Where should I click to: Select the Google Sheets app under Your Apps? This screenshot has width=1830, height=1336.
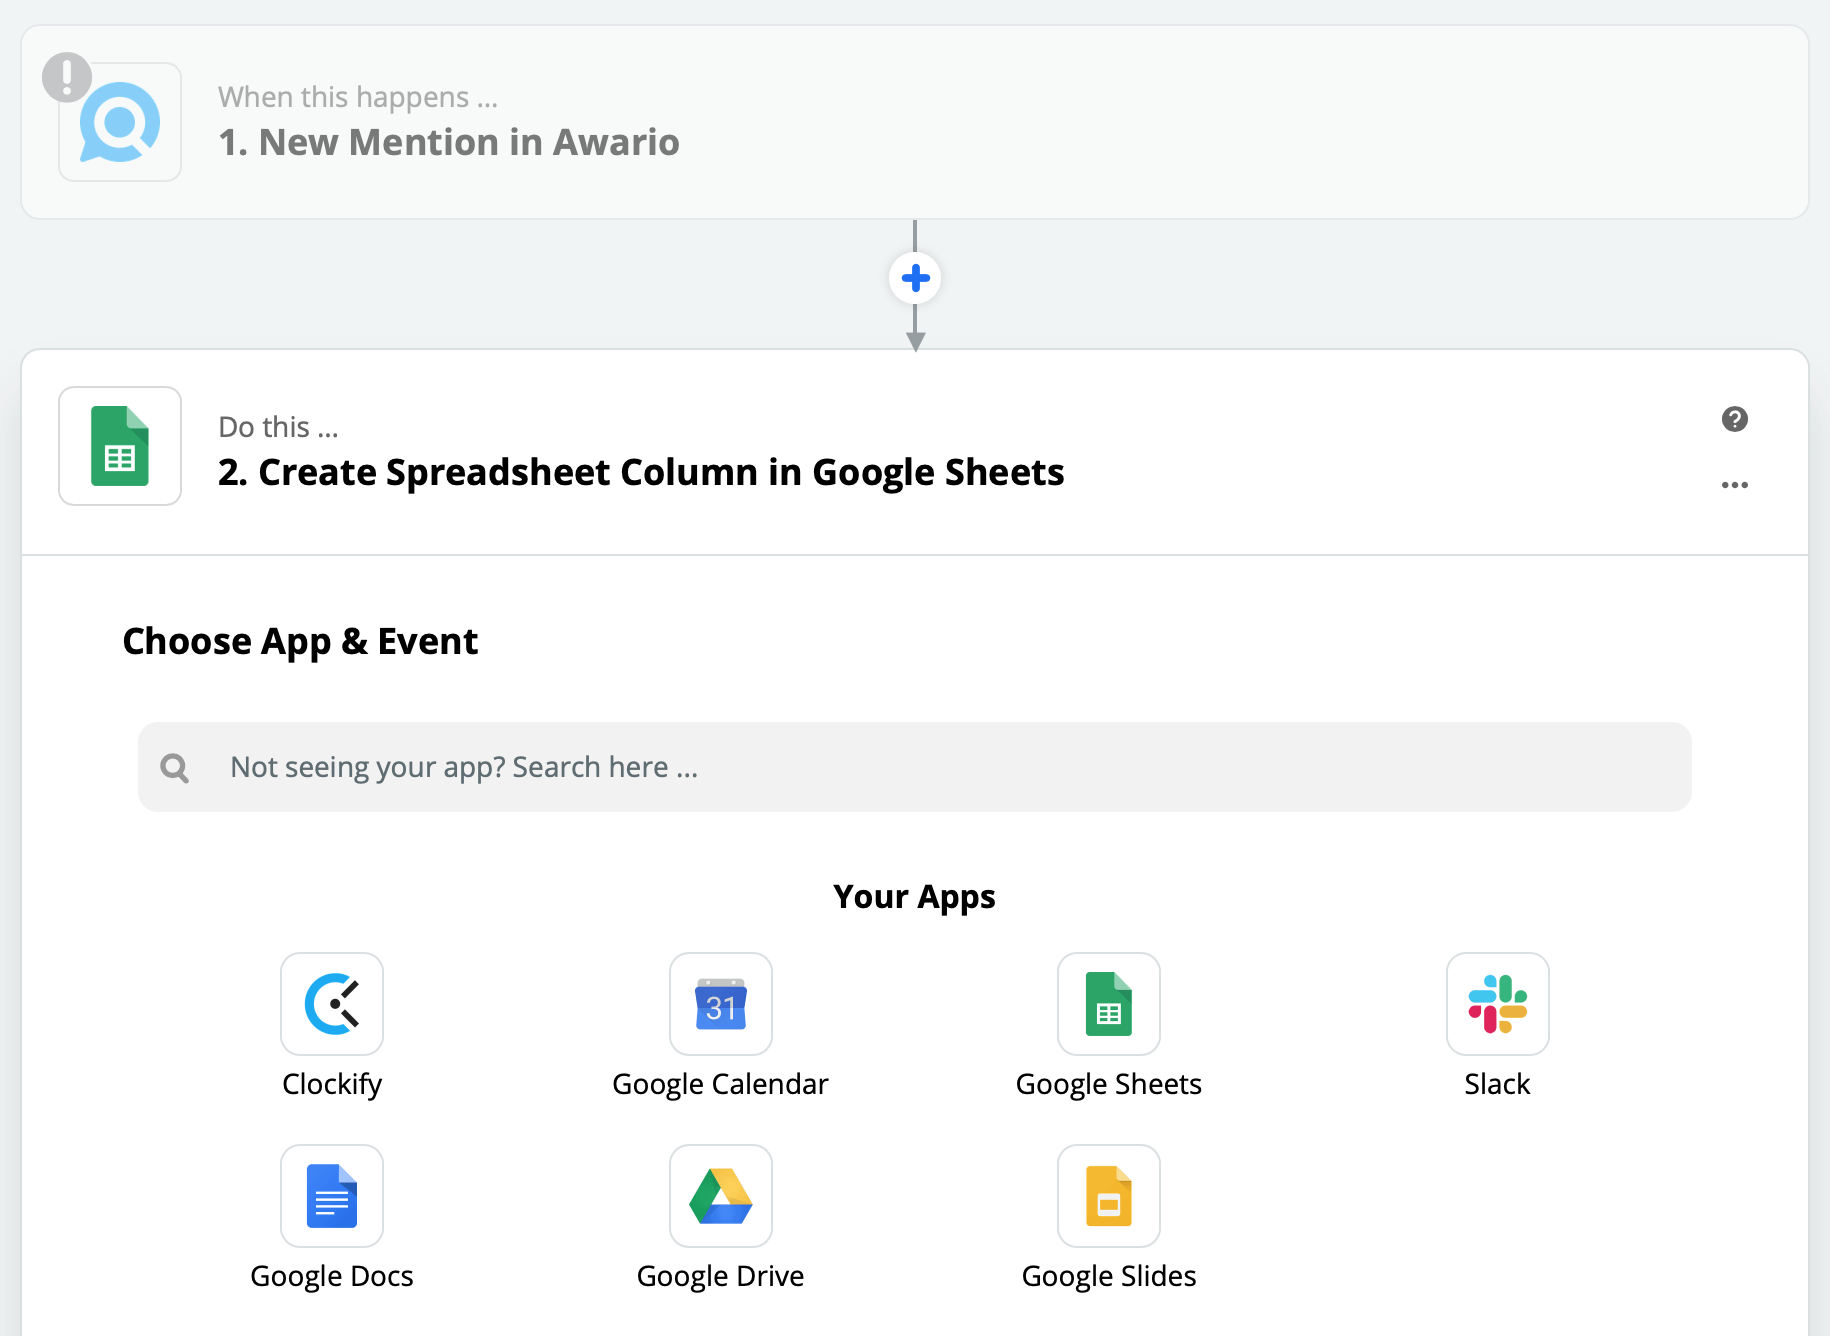click(x=1109, y=1004)
